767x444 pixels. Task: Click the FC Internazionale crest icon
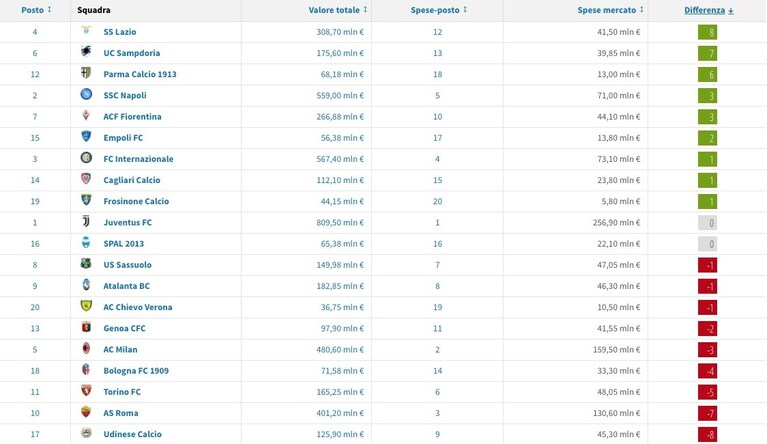(86, 158)
